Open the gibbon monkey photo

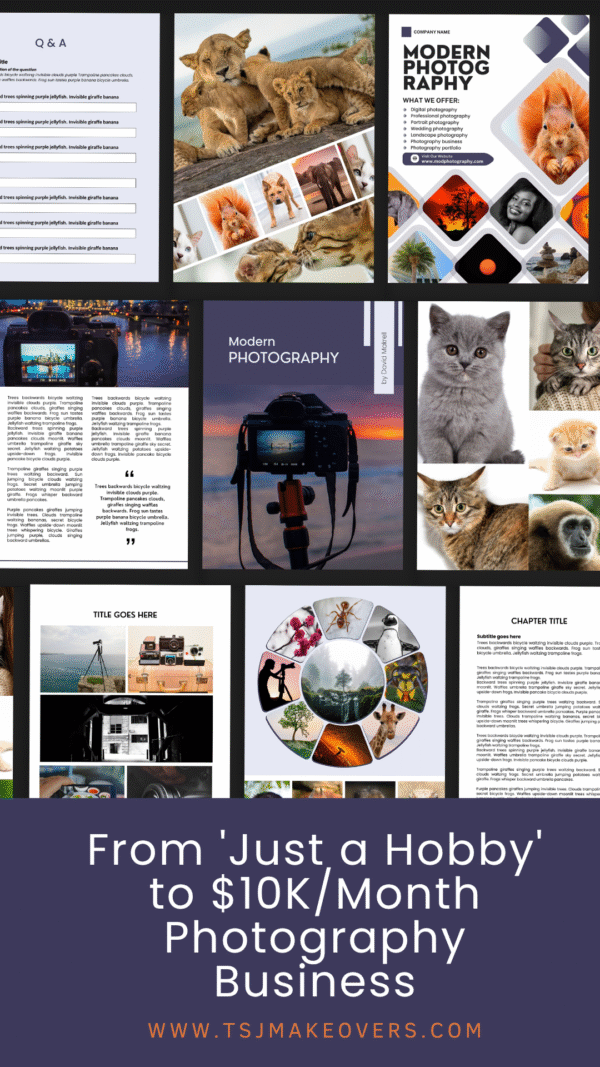click(564, 532)
